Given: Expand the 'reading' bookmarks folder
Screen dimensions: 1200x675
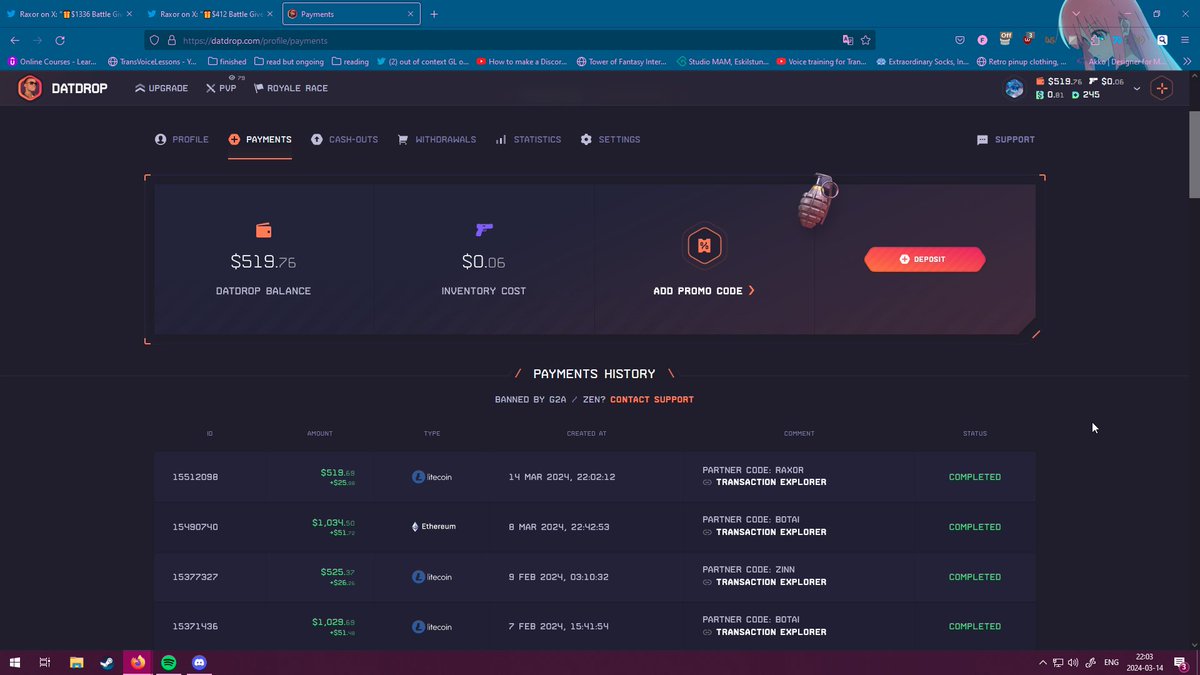Looking at the screenshot, I should click(x=350, y=61).
